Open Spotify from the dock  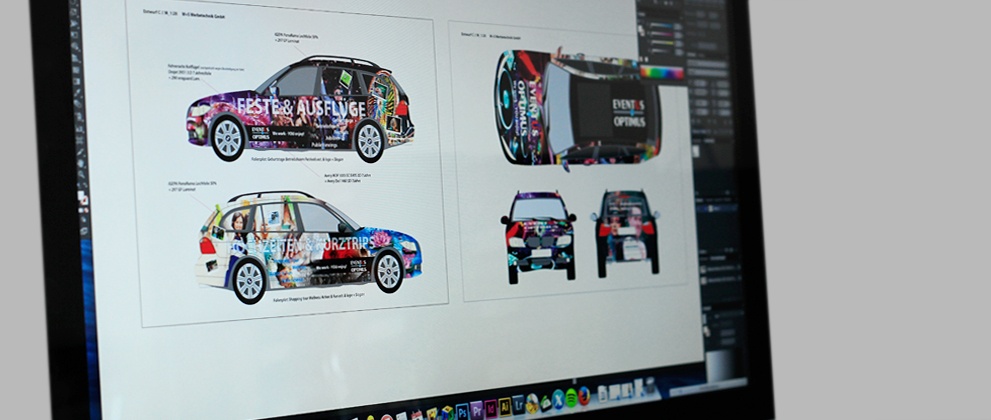(571, 398)
